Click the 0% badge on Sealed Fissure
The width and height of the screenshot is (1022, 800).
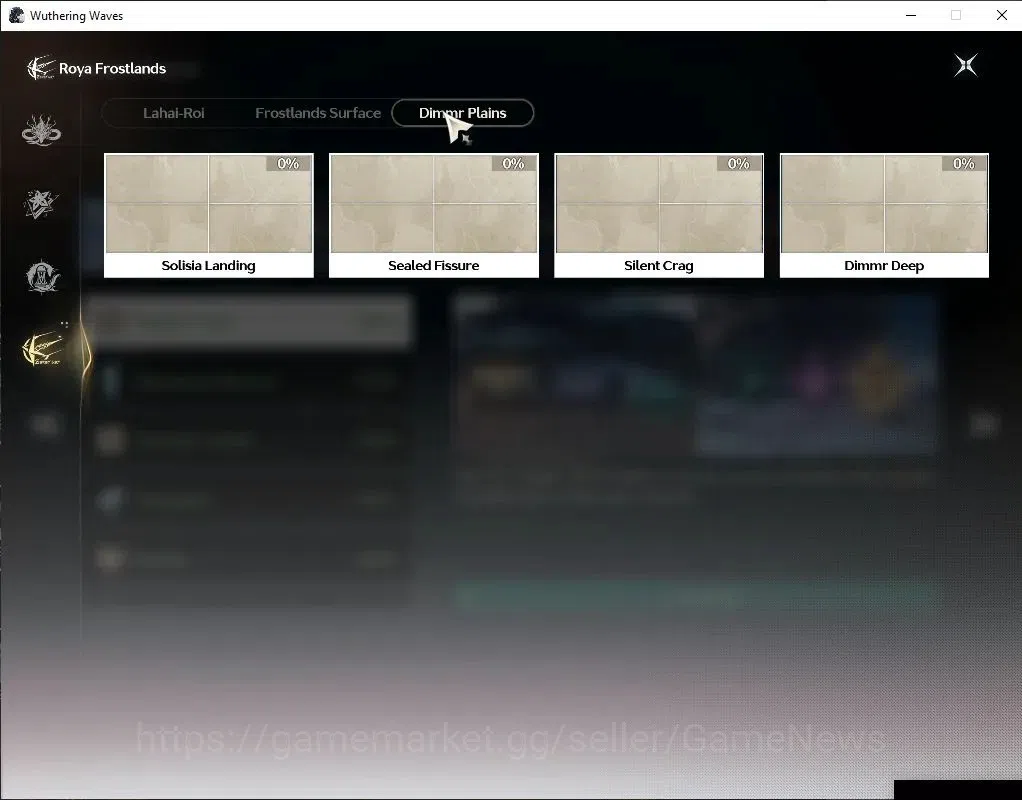514,164
